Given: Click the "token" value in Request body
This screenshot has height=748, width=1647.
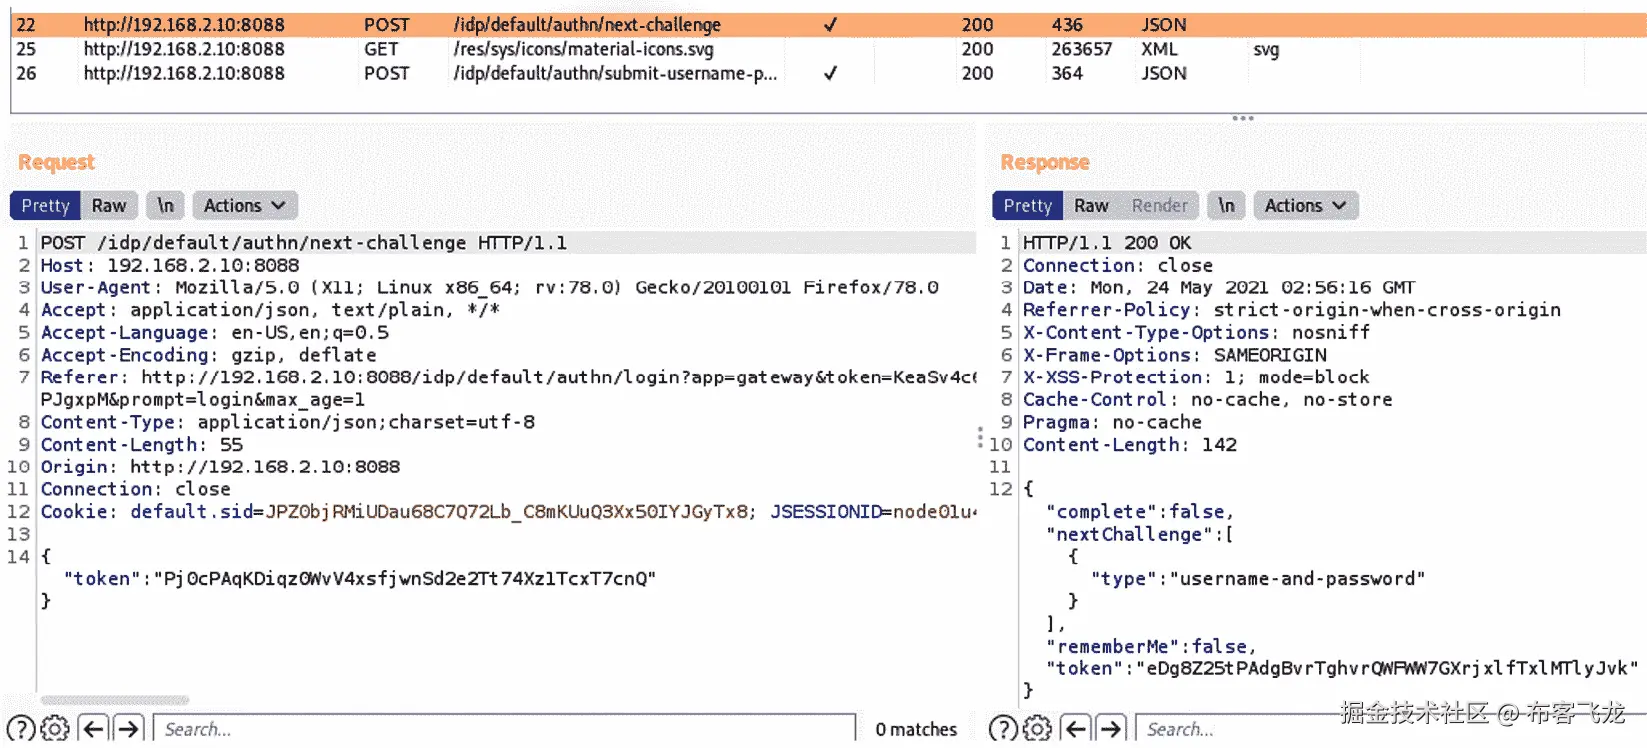Looking at the screenshot, I should click(x=405, y=579).
